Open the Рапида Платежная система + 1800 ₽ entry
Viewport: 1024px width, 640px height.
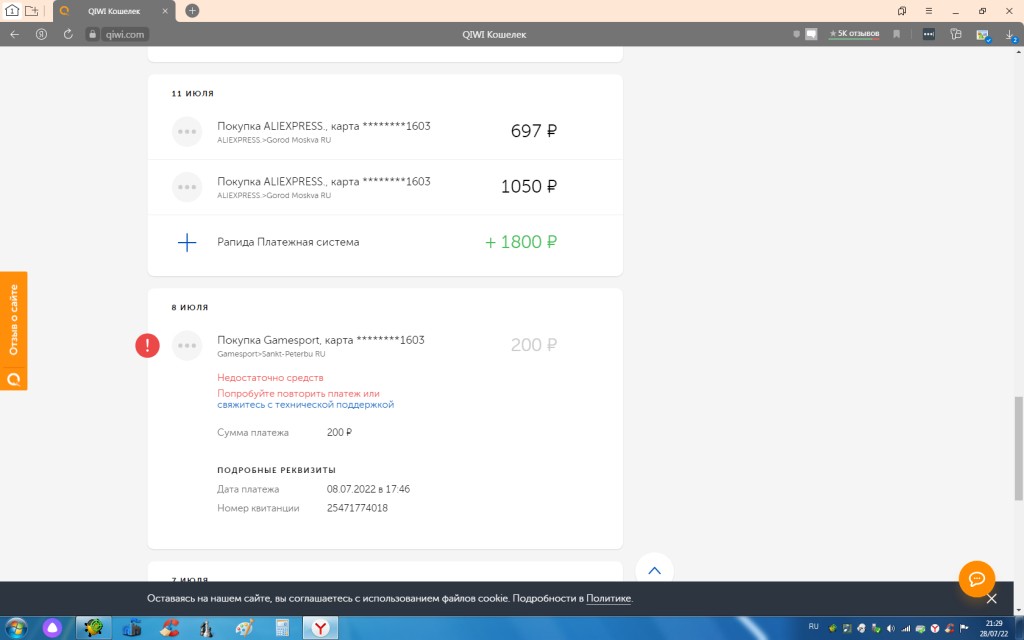385,242
